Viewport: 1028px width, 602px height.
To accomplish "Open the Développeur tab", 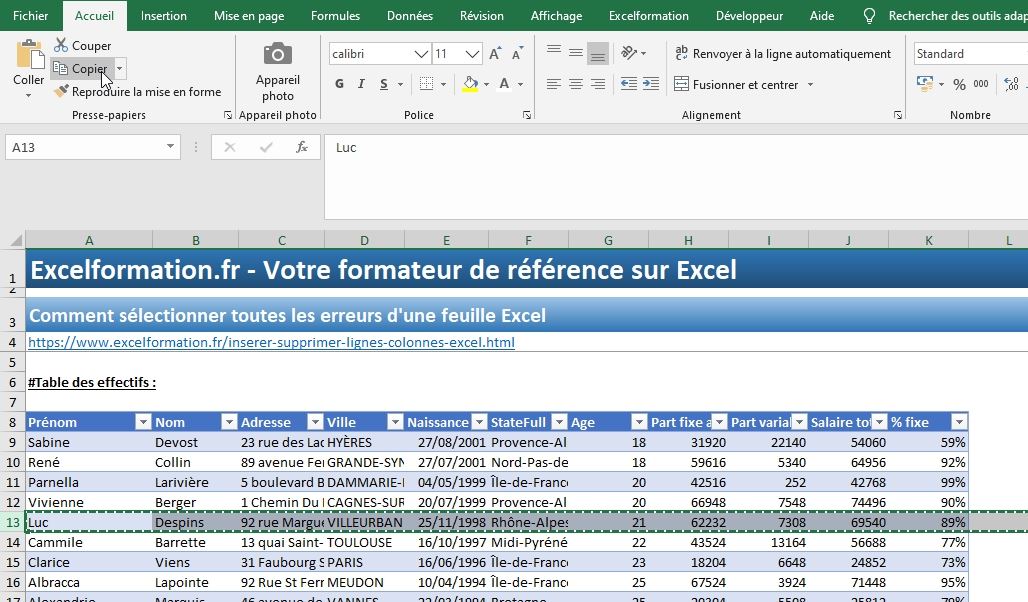I will pos(749,16).
